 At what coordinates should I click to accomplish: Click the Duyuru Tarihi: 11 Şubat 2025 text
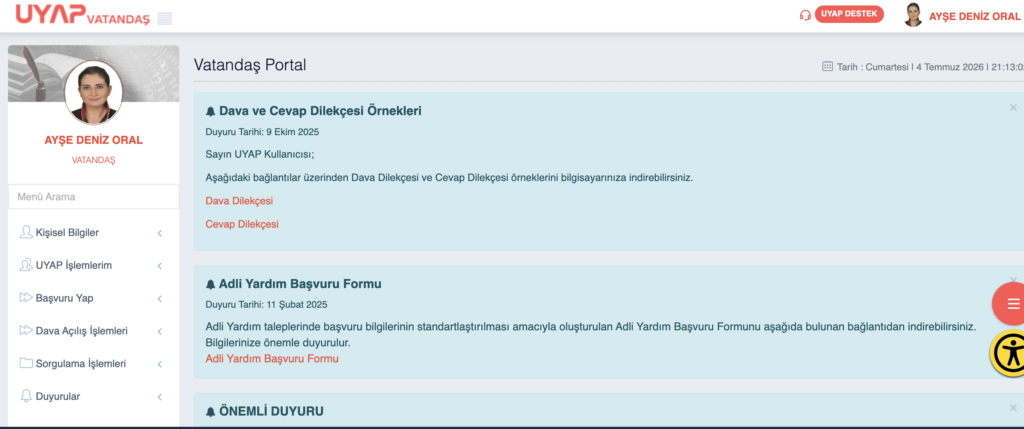click(266, 304)
